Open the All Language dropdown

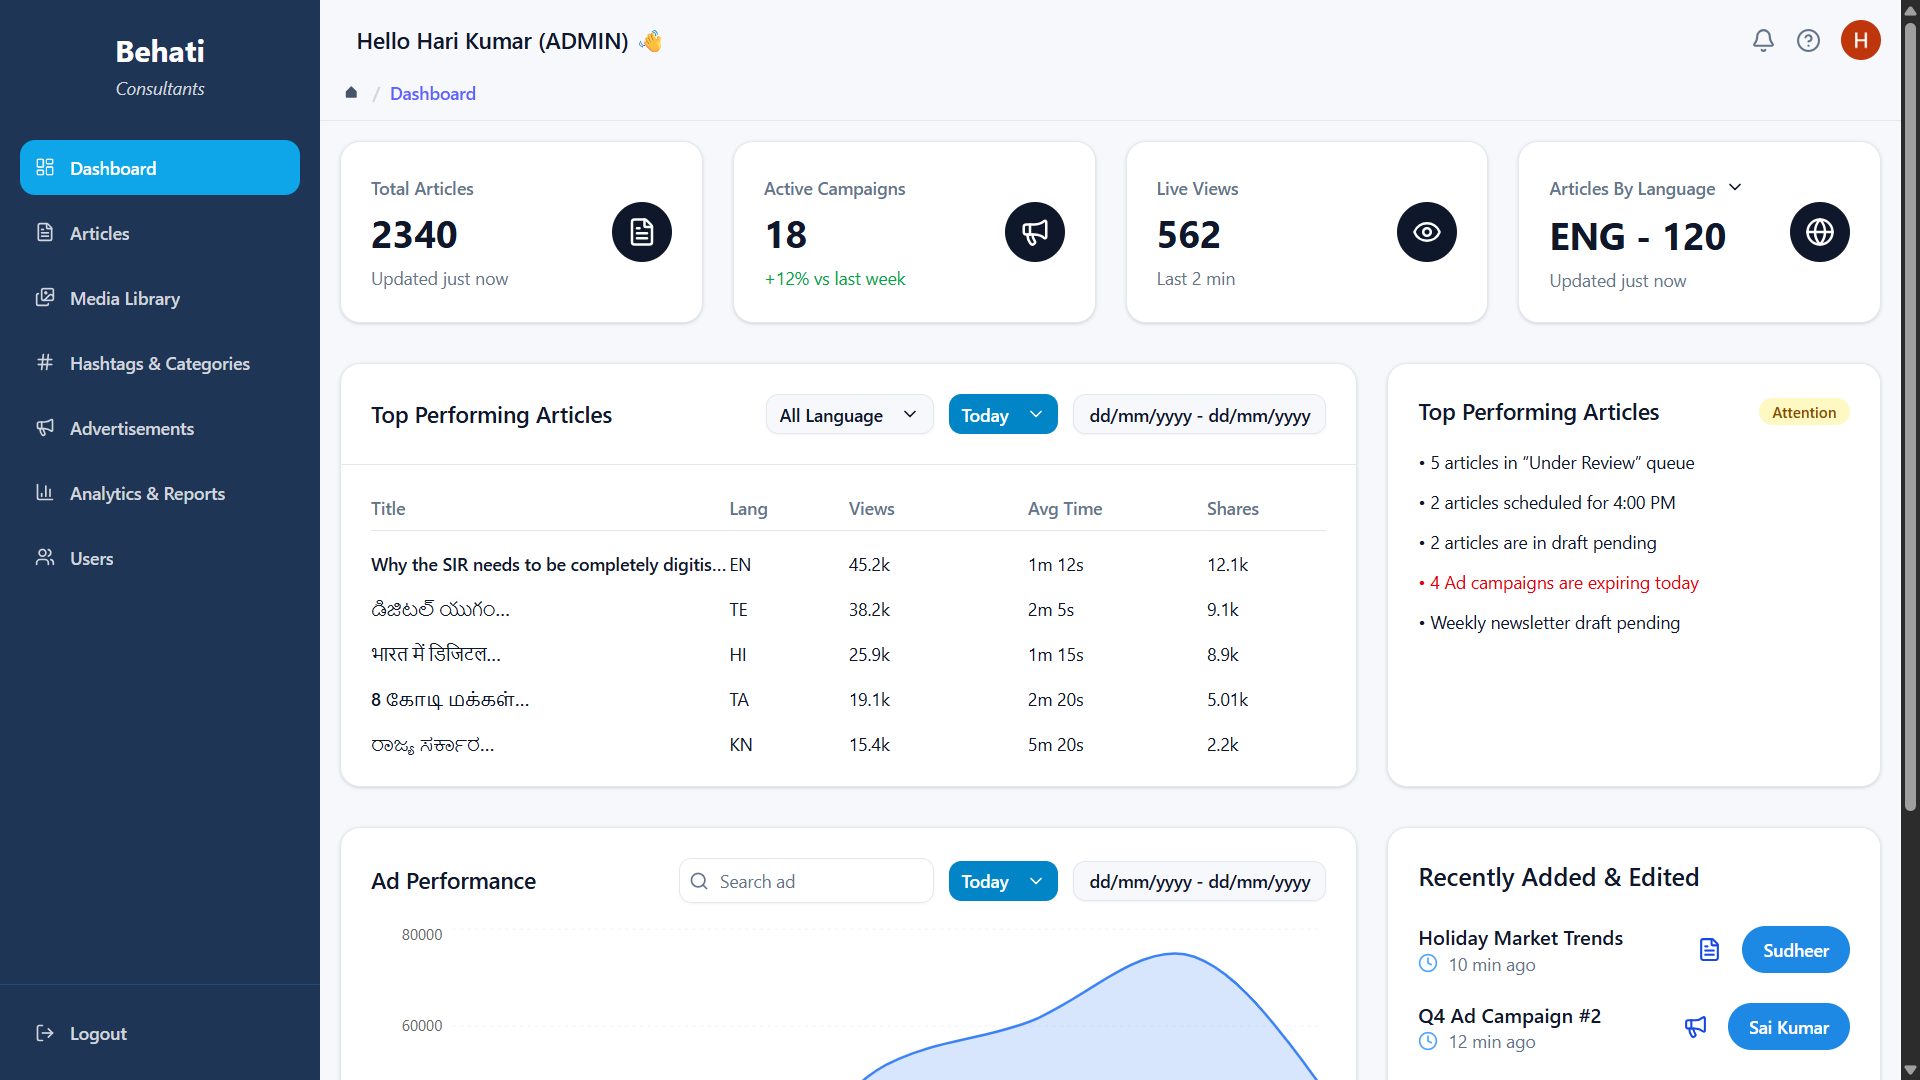[x=848, y=415]
